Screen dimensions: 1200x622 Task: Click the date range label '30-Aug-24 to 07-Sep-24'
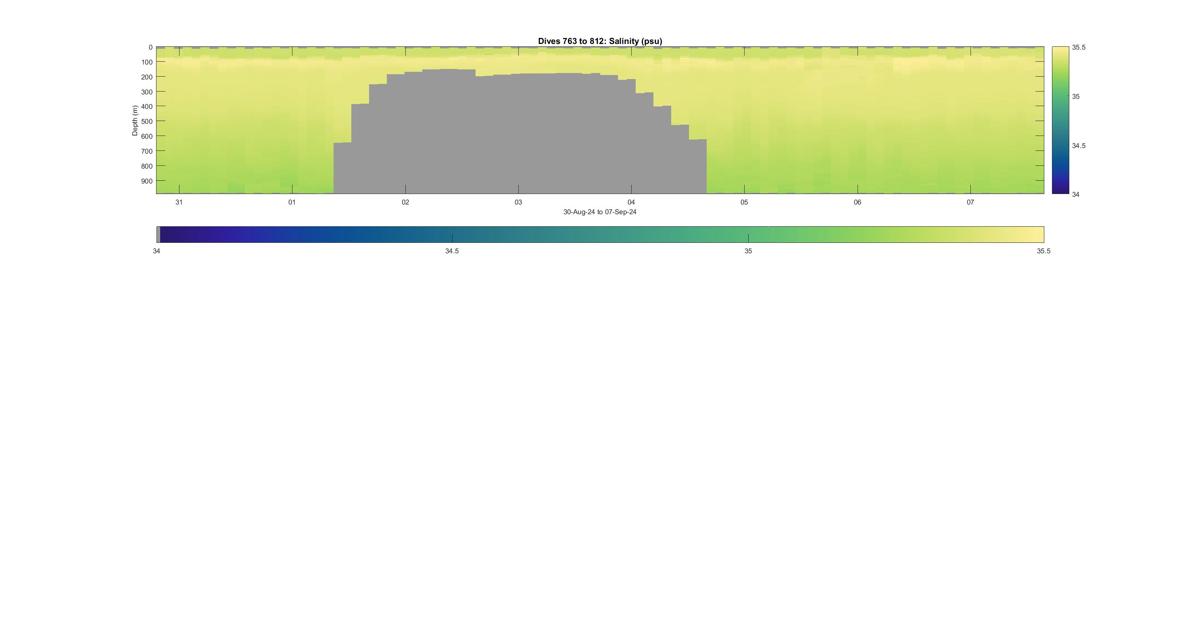tap(600, 212)
